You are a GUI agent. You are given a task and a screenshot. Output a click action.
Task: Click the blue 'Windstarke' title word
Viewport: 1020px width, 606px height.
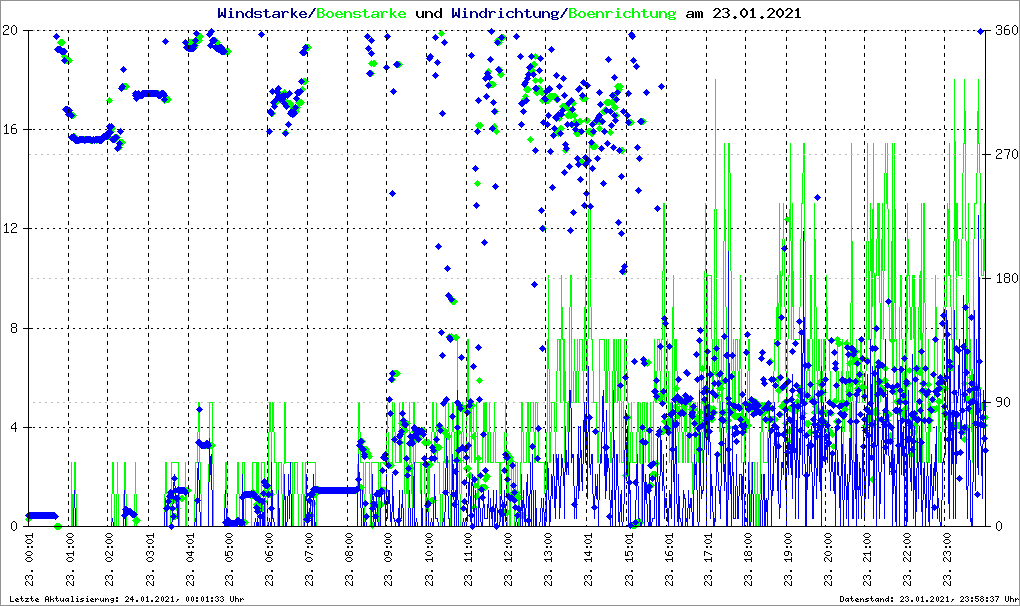264,14
